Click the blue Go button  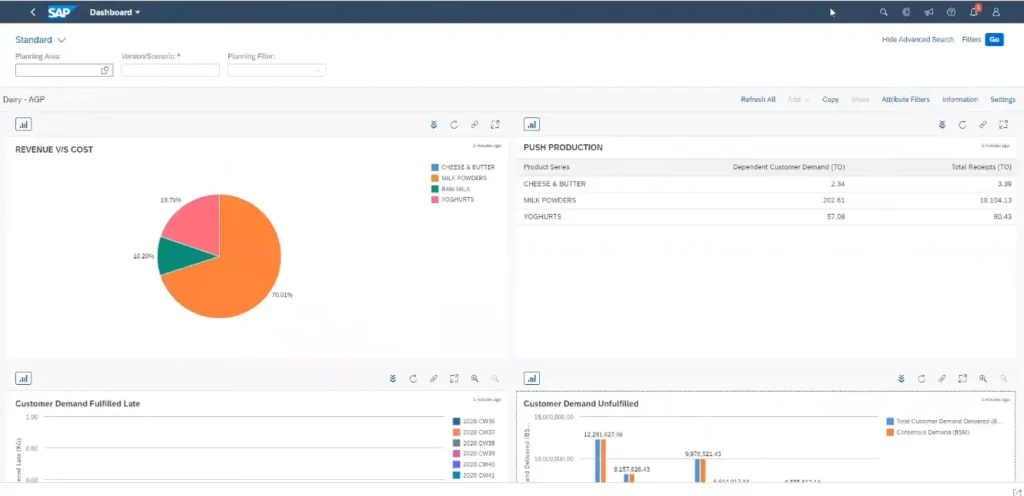(994, 40)
